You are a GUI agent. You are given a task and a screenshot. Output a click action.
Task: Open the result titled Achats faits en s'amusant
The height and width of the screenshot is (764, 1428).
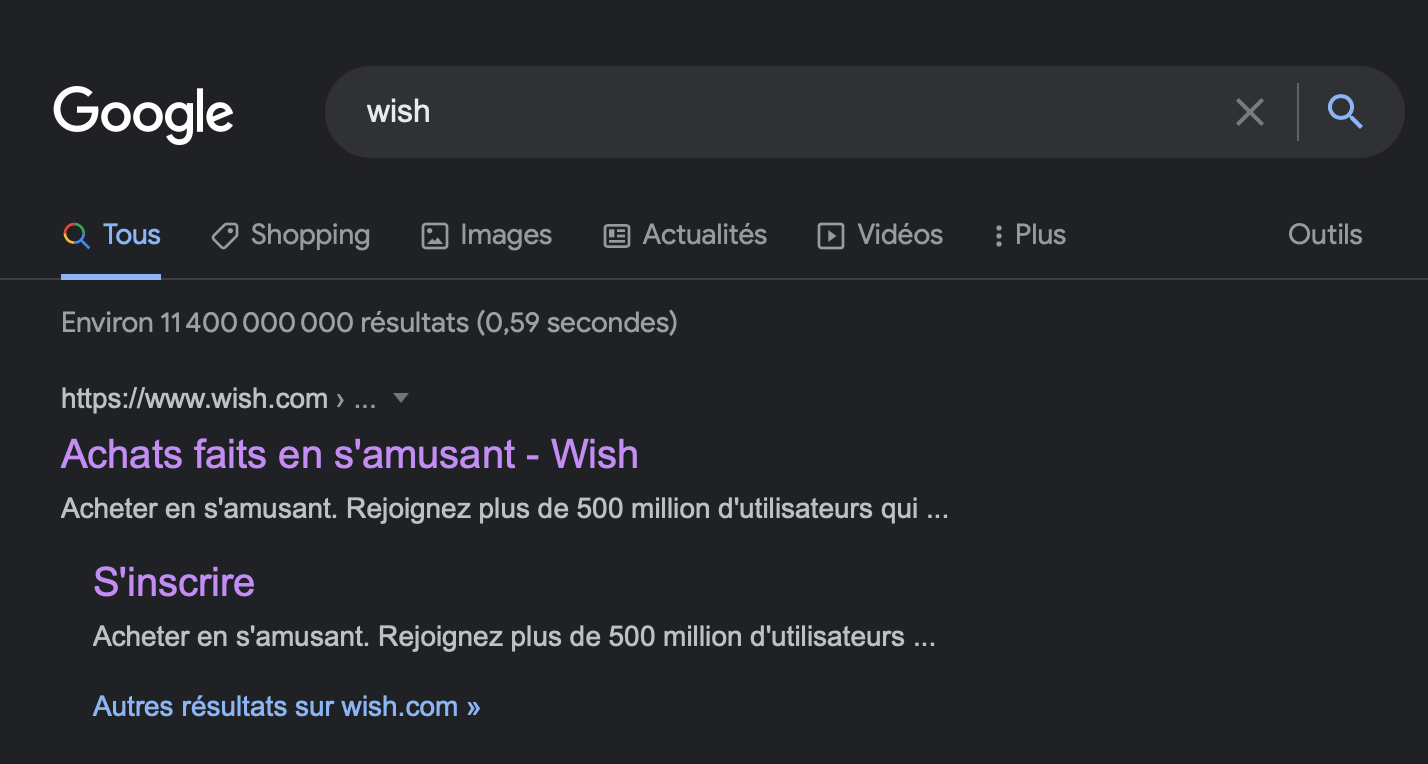(x=349, y=454)
